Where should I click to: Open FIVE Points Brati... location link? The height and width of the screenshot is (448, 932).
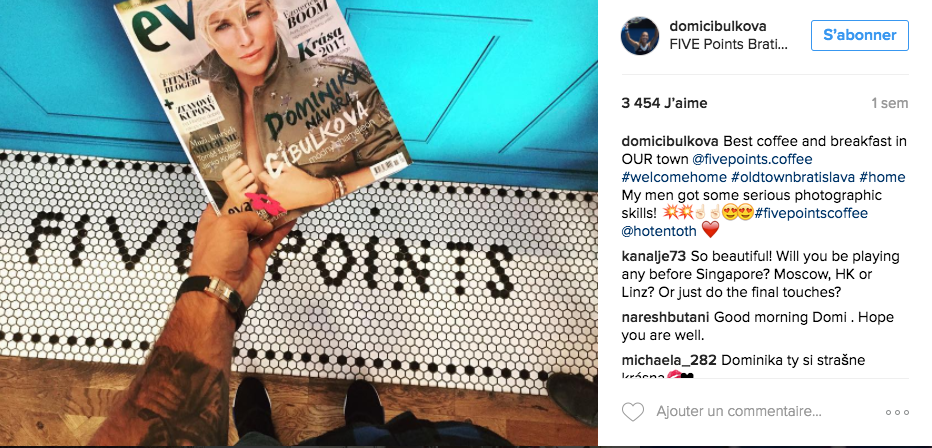[x=728, y=45]
